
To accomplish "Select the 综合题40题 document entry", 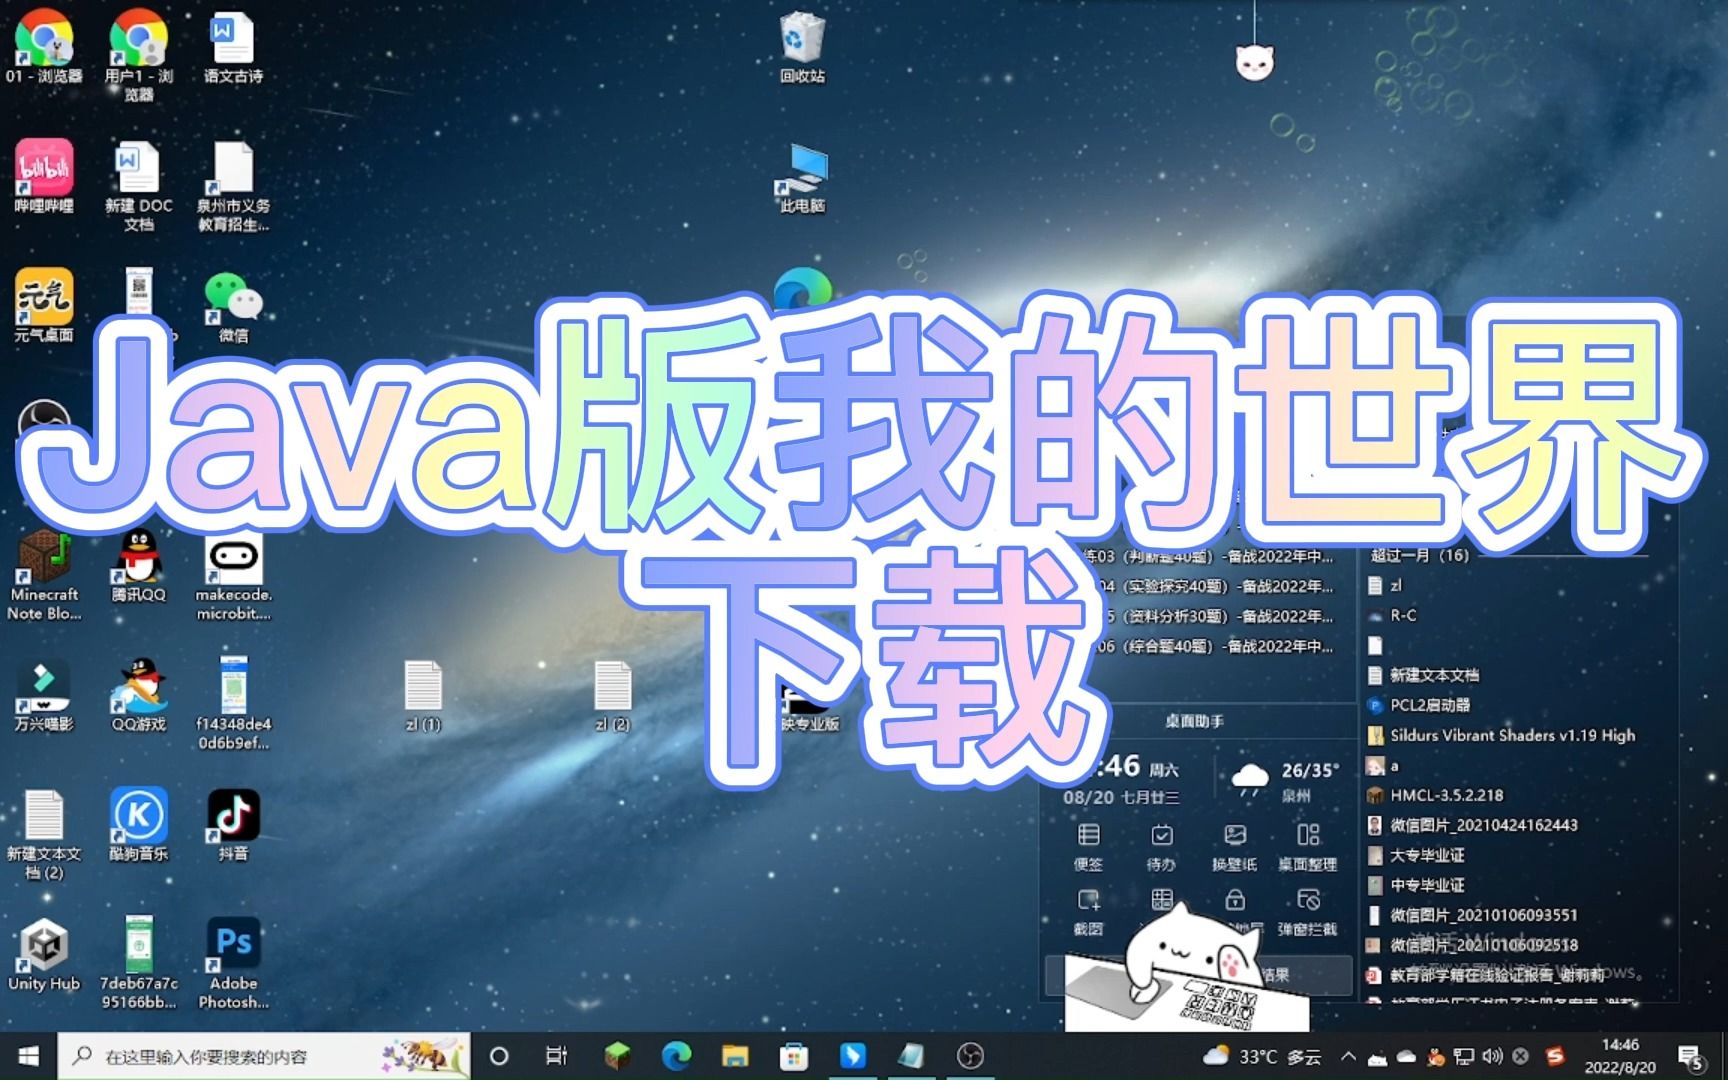I will pyautogui.click(x=1214, y=646).
